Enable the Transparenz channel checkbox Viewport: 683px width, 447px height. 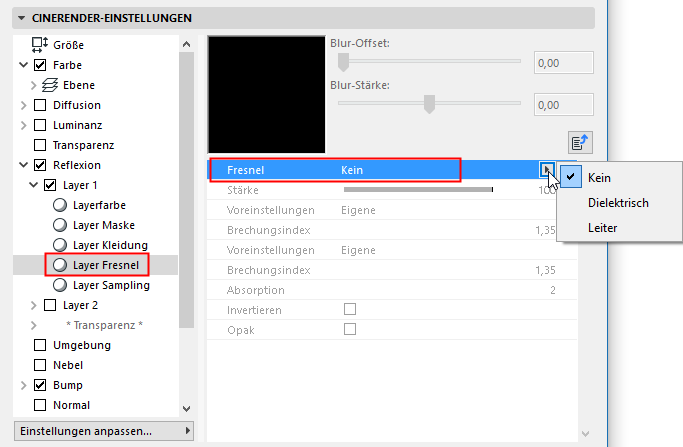40,145
